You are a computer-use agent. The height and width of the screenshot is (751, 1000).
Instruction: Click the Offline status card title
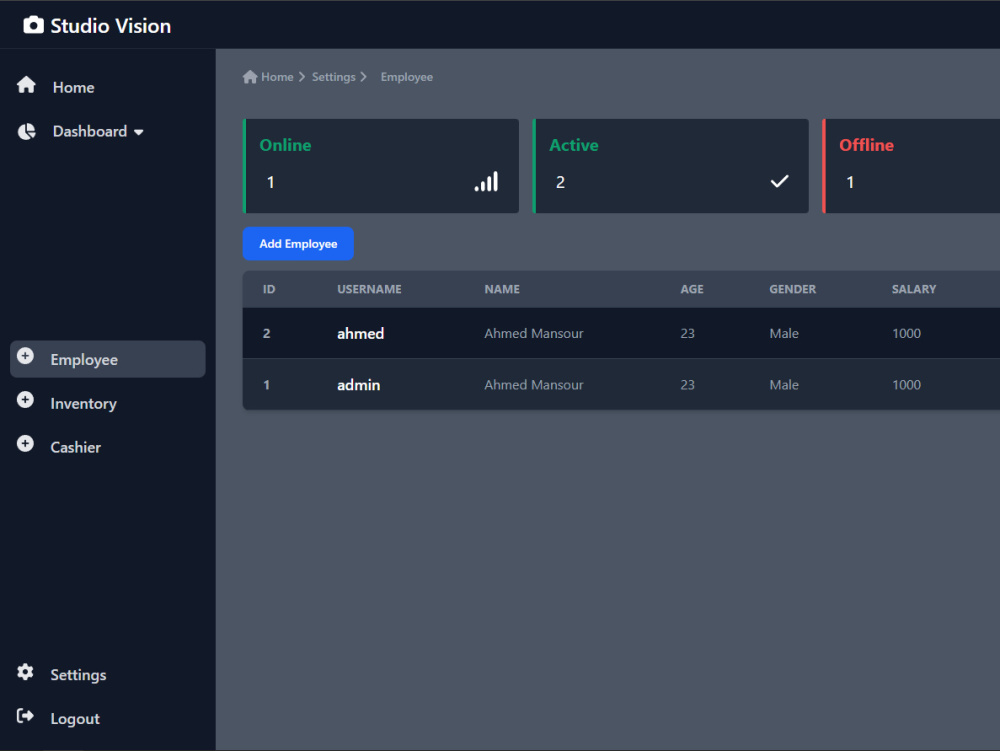pyautogui.click(x=866, y=145)
